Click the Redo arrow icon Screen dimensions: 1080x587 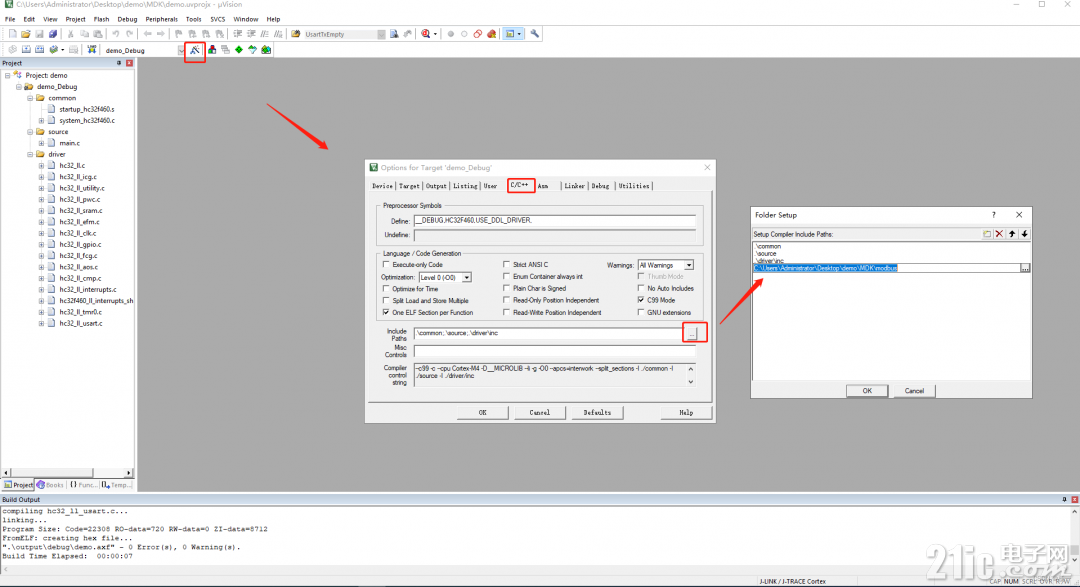tap(129, 34)
